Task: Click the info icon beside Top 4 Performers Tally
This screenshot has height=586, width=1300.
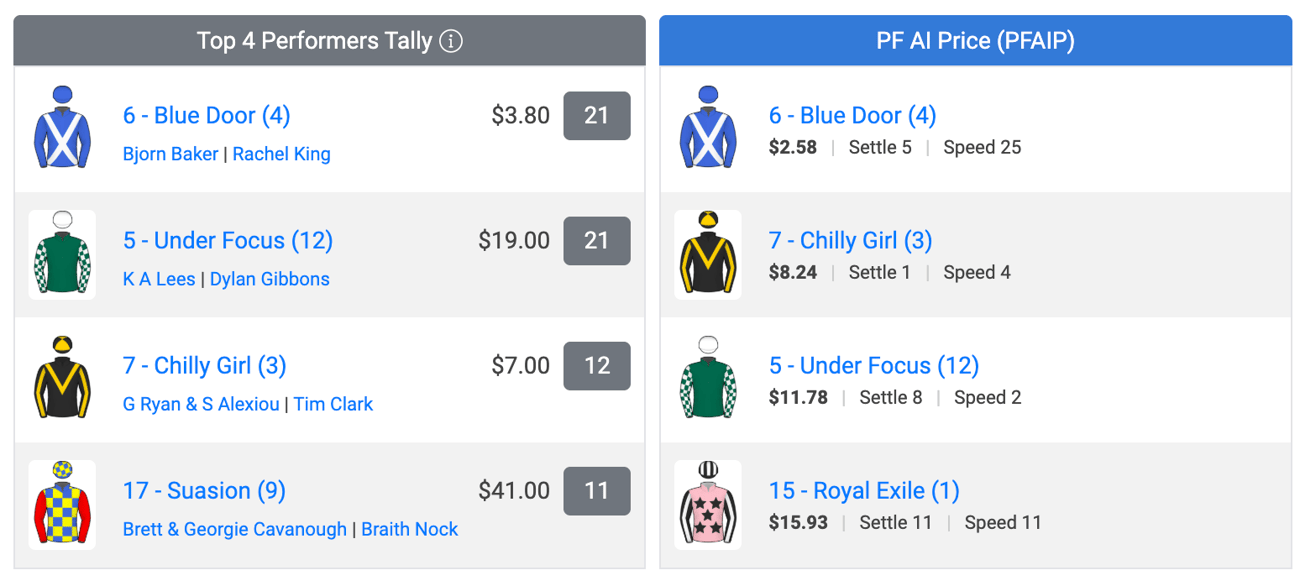Action: point(451,41)
